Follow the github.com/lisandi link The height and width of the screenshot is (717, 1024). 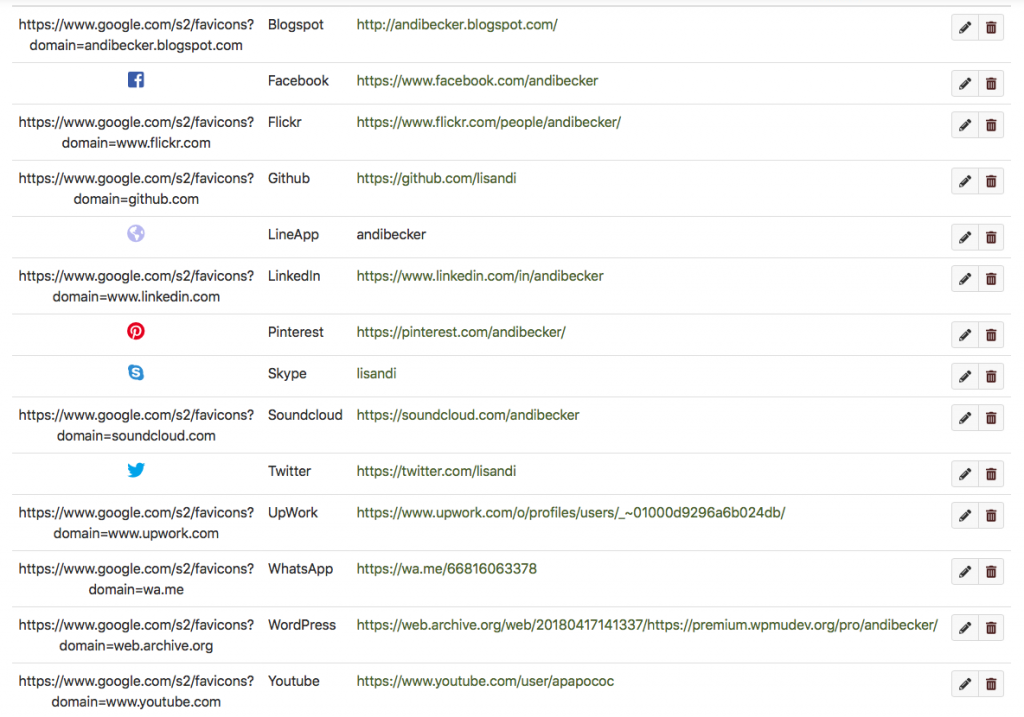pos(436,178)
